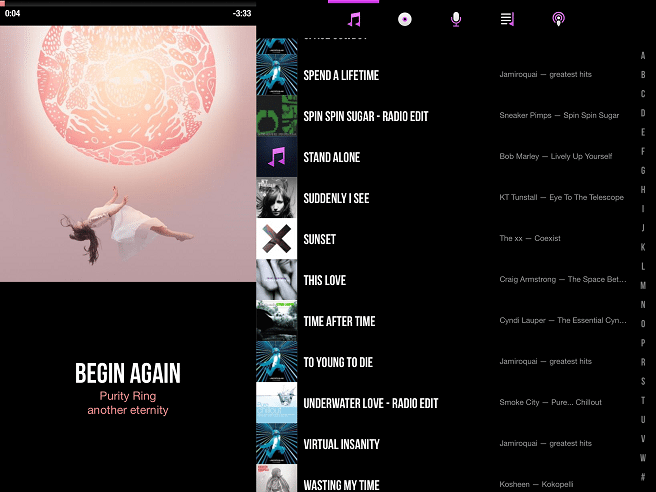The image size is (656, 492).
Task: Open the Podcasts broadcast icon
Action: (559, 19)
